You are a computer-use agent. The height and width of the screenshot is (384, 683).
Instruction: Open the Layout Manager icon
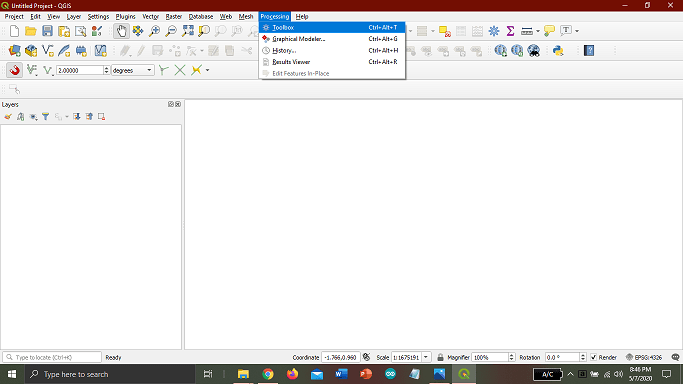pyautogui.click(x=81, y=31)
